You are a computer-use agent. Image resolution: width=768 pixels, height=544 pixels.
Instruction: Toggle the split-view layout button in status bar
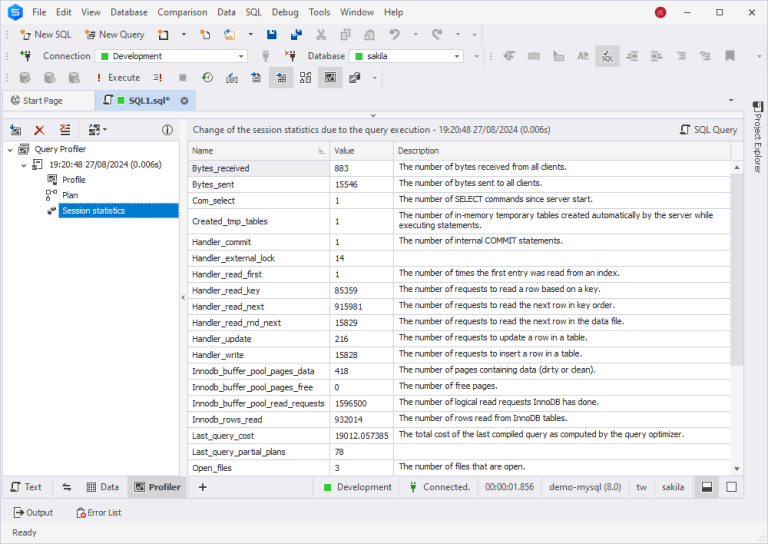pyautogui.click(x=706, y=487)
